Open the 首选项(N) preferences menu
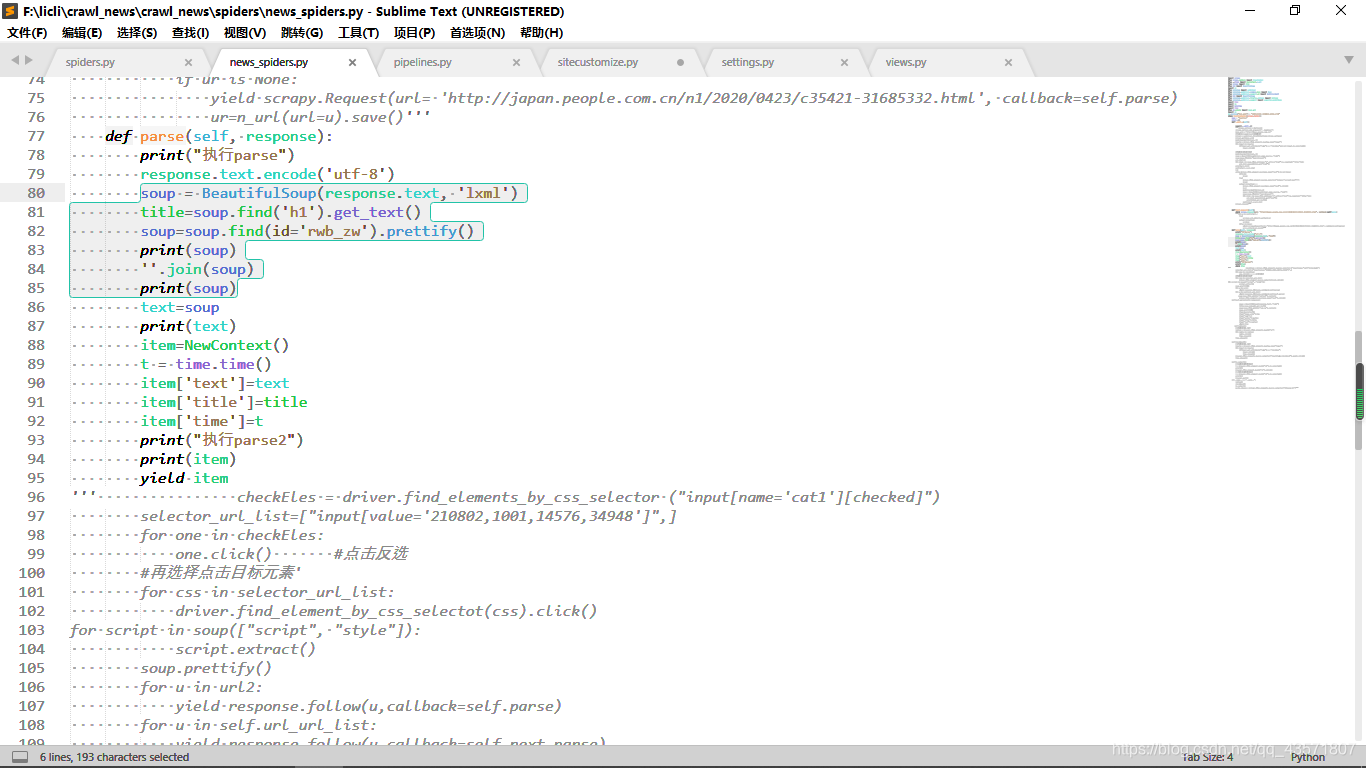Viewport: 1366px width, 768px height. click(475, 32)
